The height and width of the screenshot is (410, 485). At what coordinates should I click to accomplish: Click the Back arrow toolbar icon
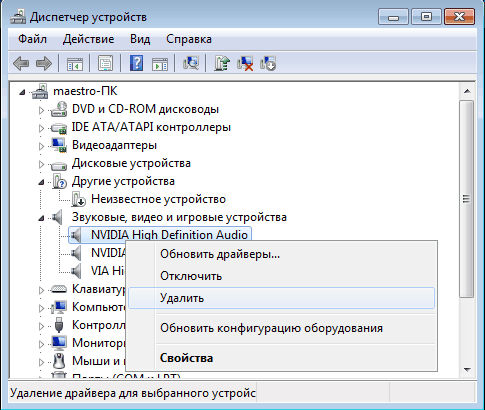coord(21,63)
